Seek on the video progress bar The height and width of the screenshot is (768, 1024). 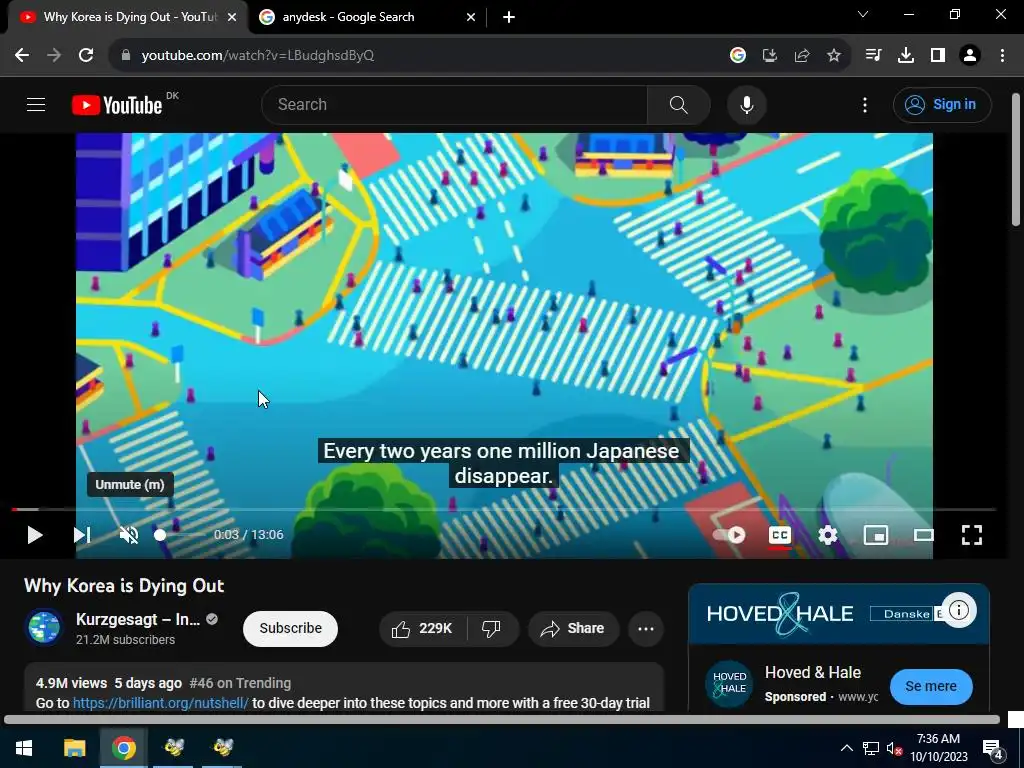tap(503, 509)
